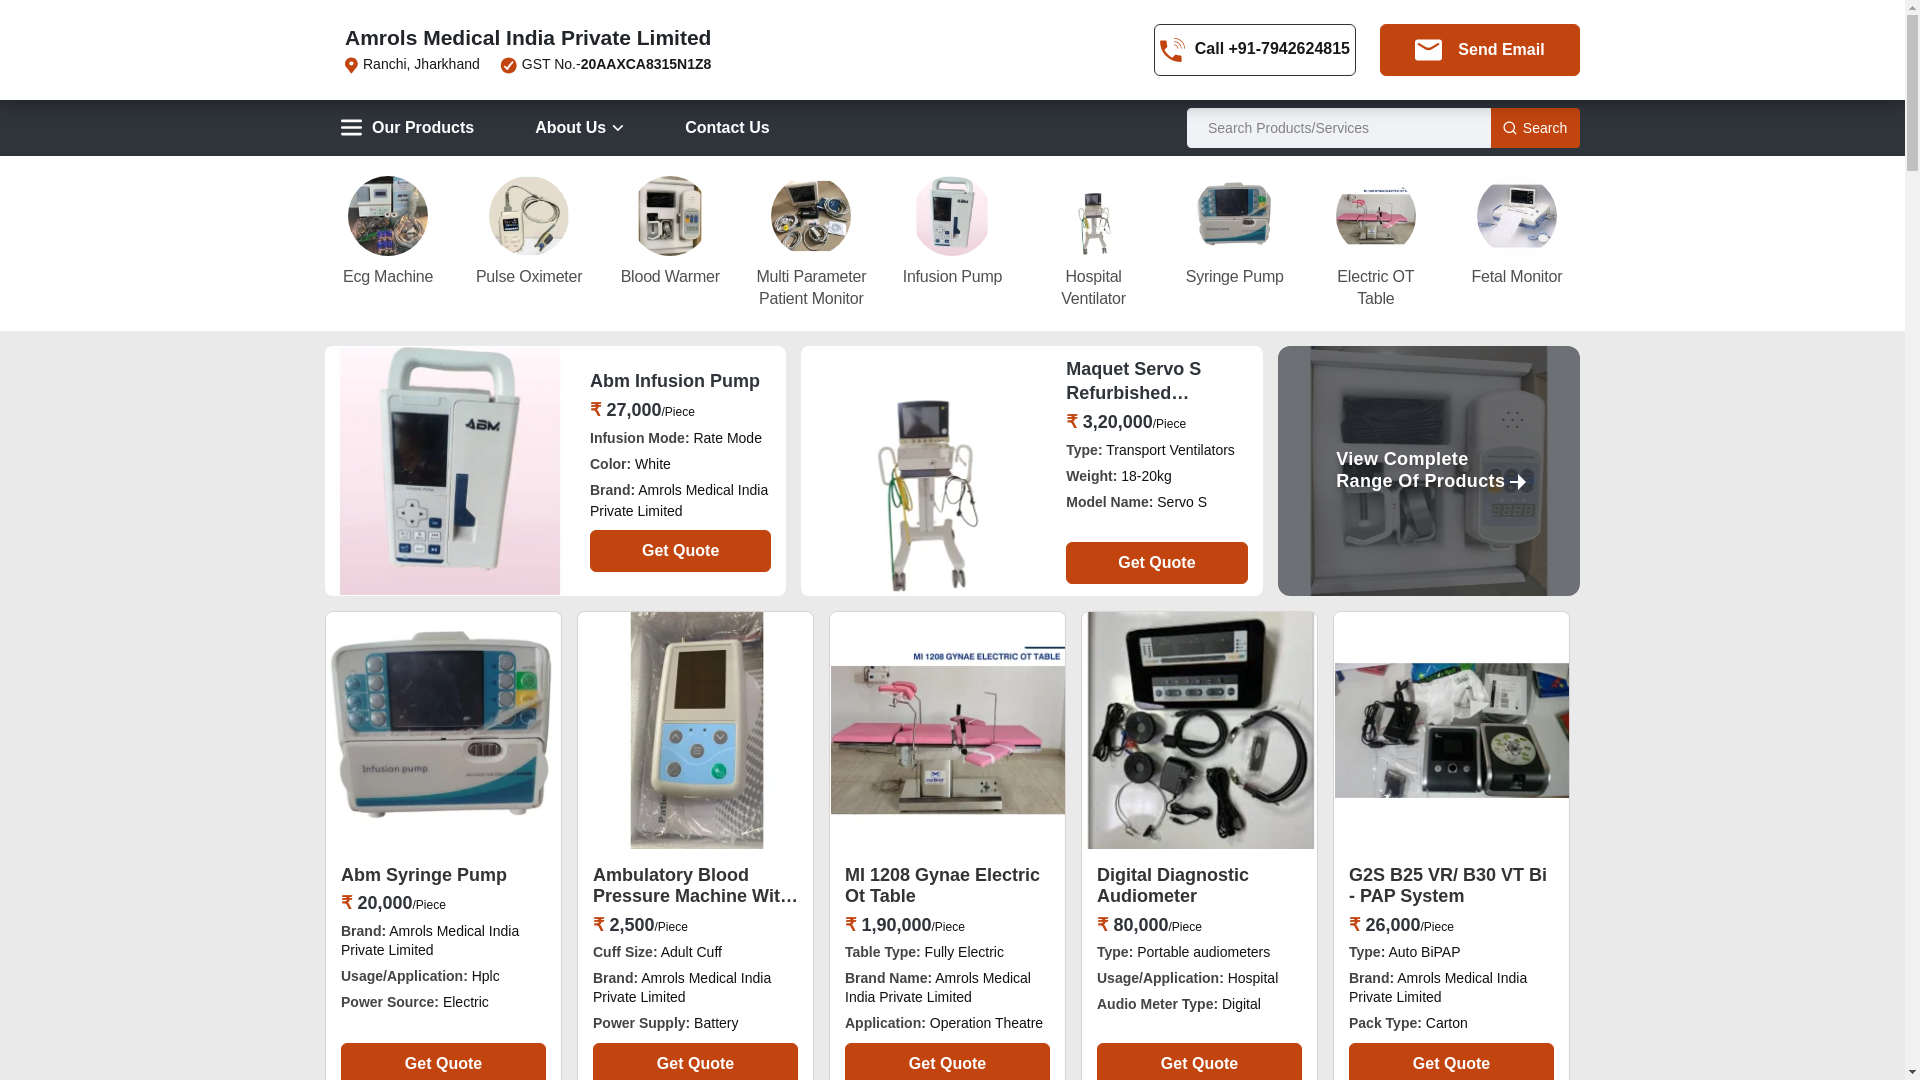Click the Search button
The image size is (1920, 1080).
[1535, 128]
